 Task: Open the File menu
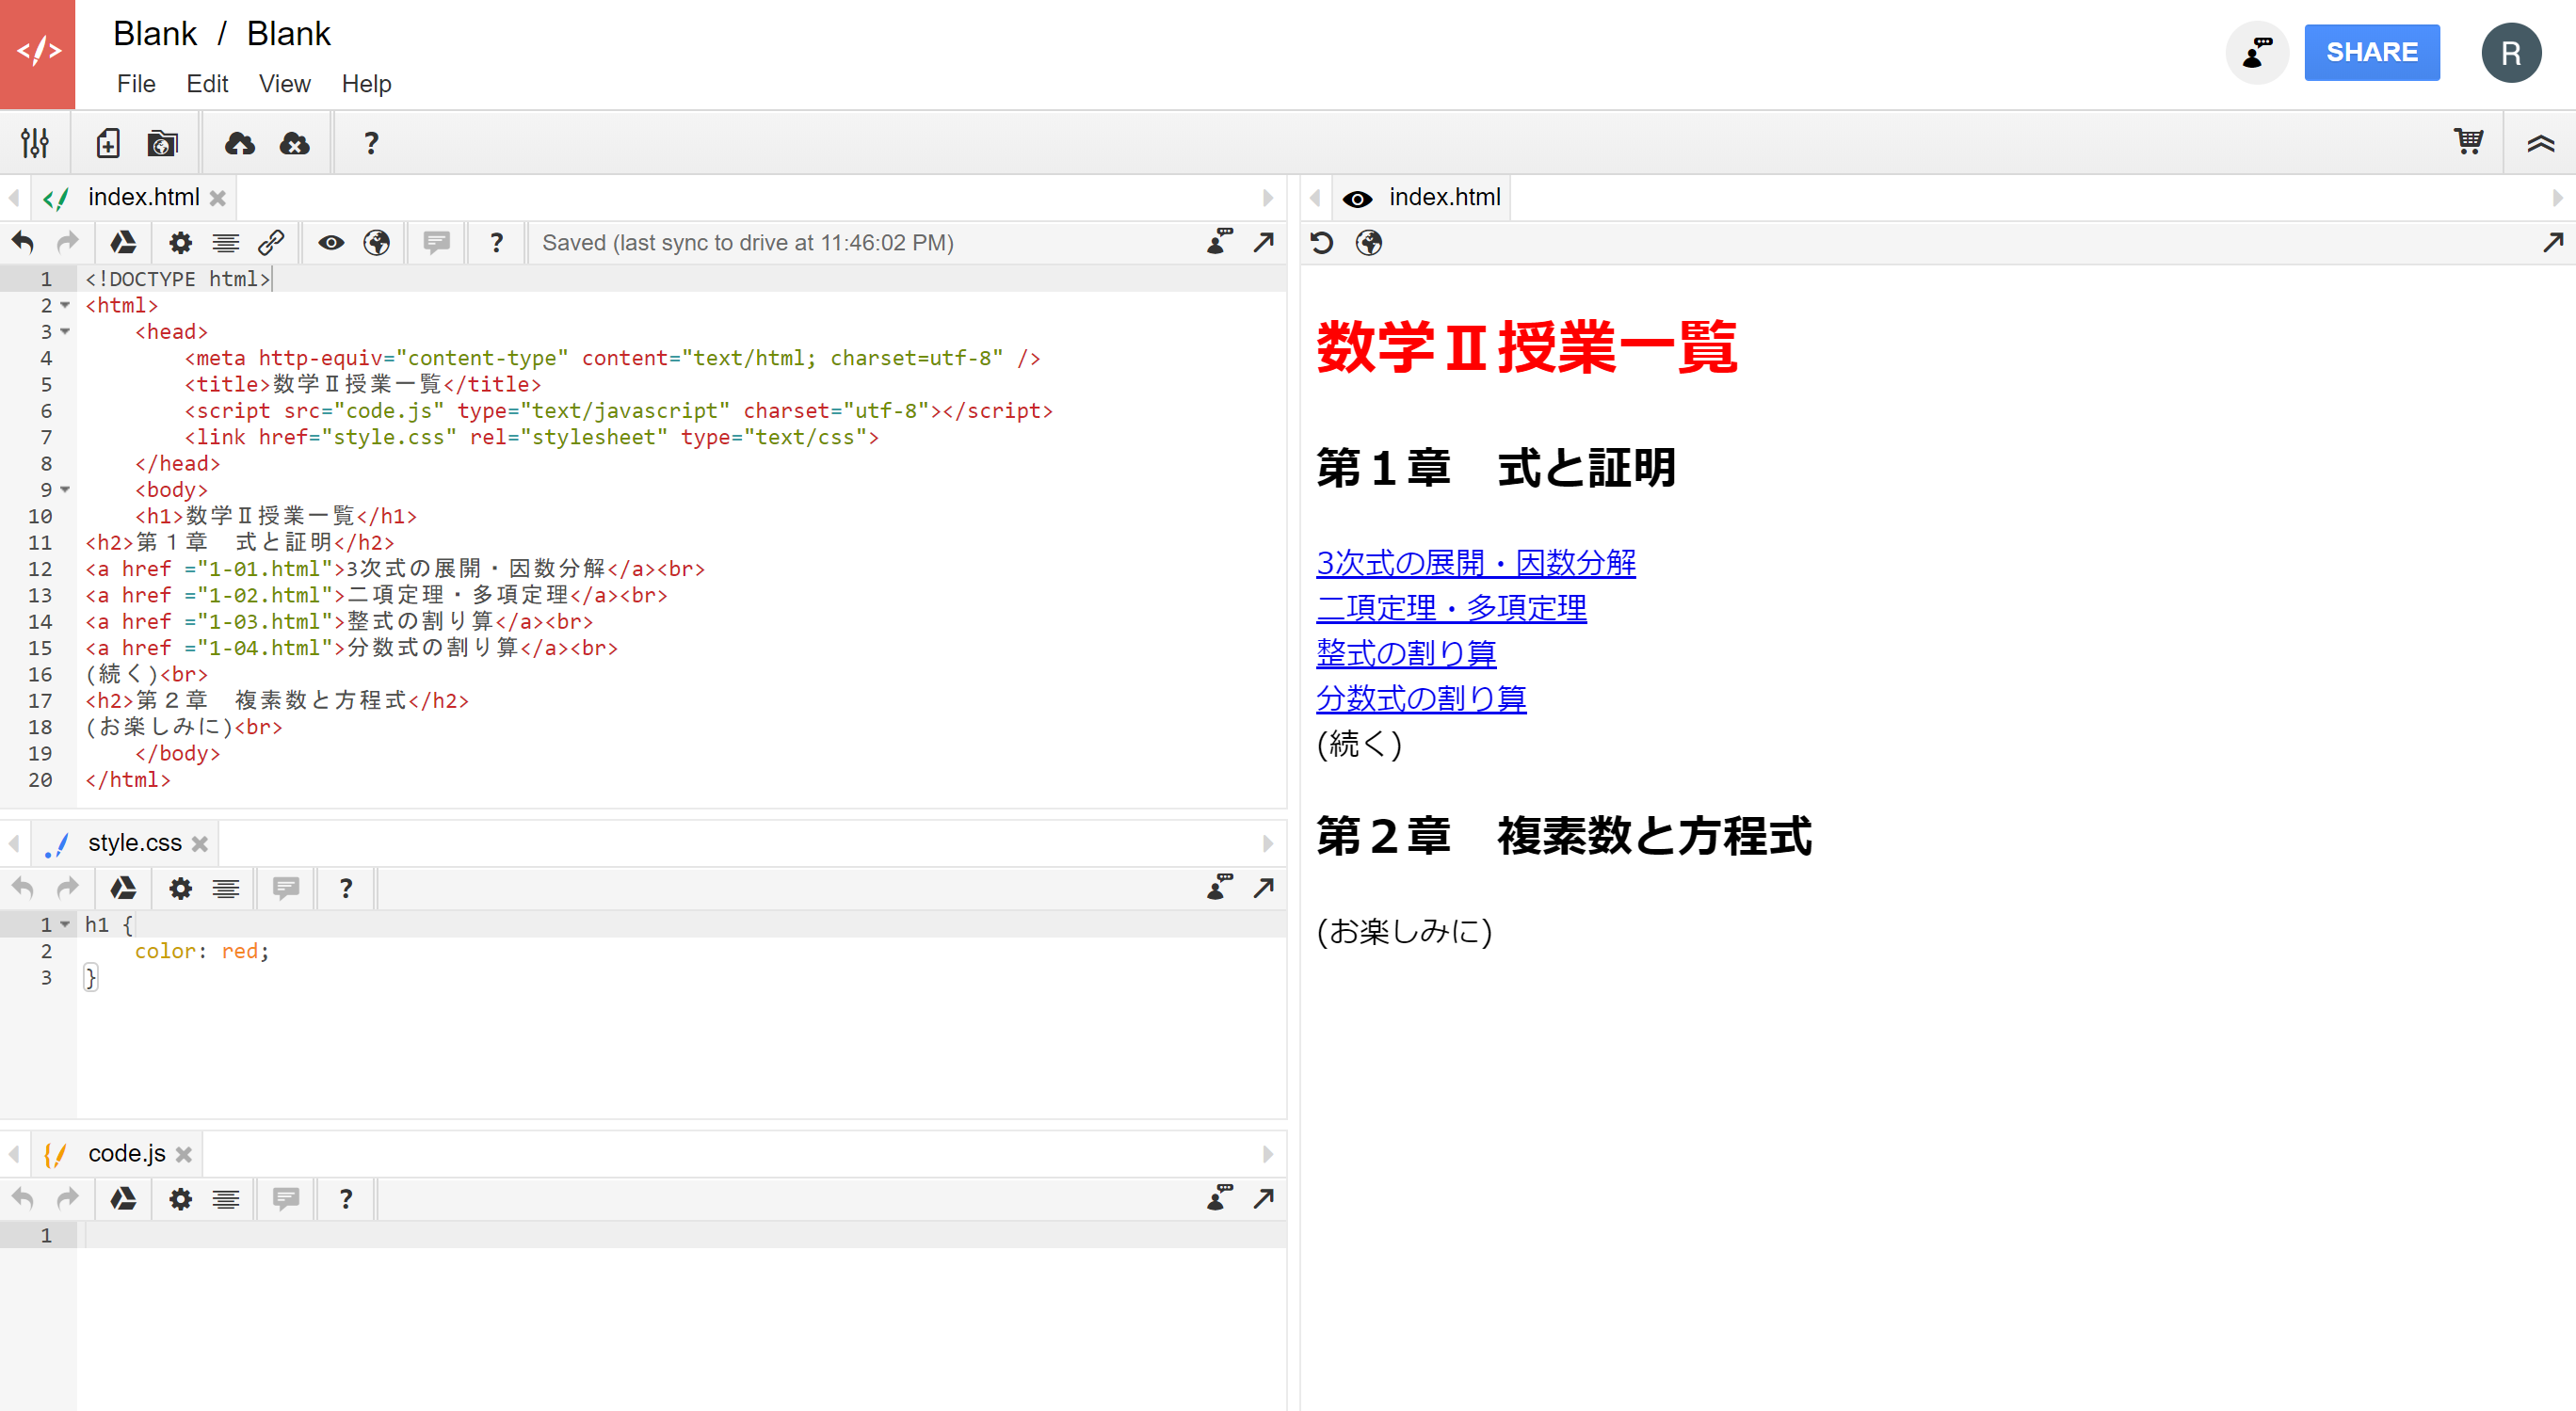point(136,84)
